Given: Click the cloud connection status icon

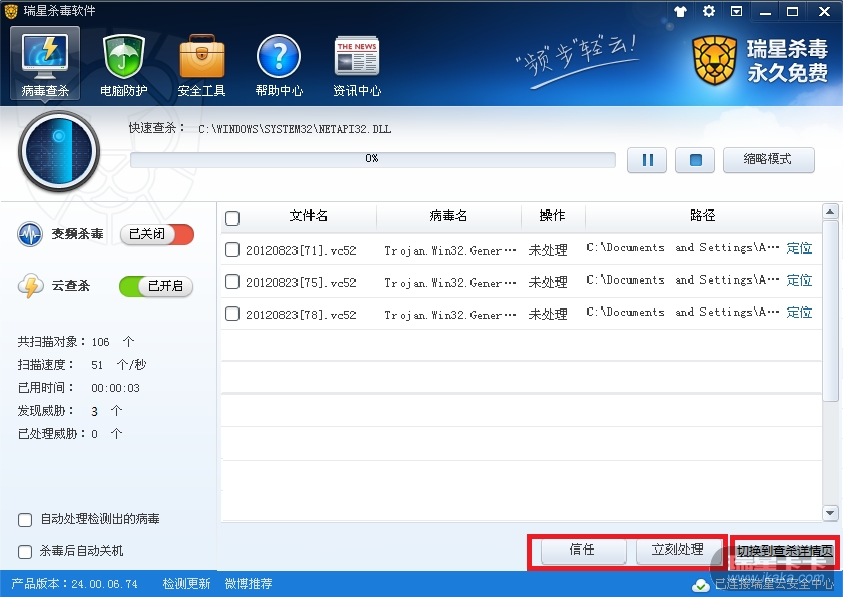Looking at the screenshot, I should tap(701, 585).
